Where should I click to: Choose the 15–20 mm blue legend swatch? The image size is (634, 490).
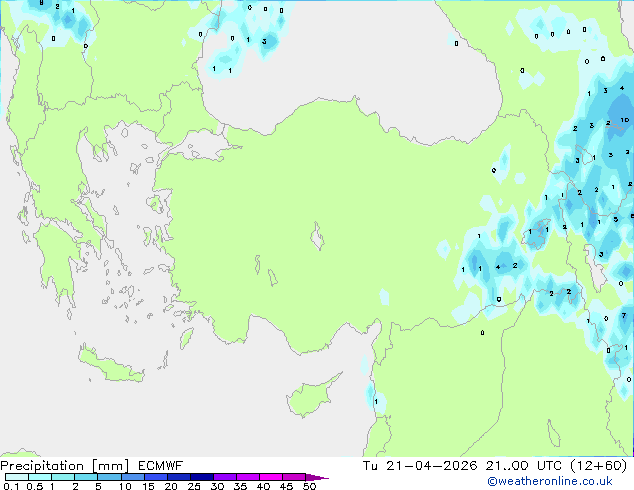coord(155,477)
